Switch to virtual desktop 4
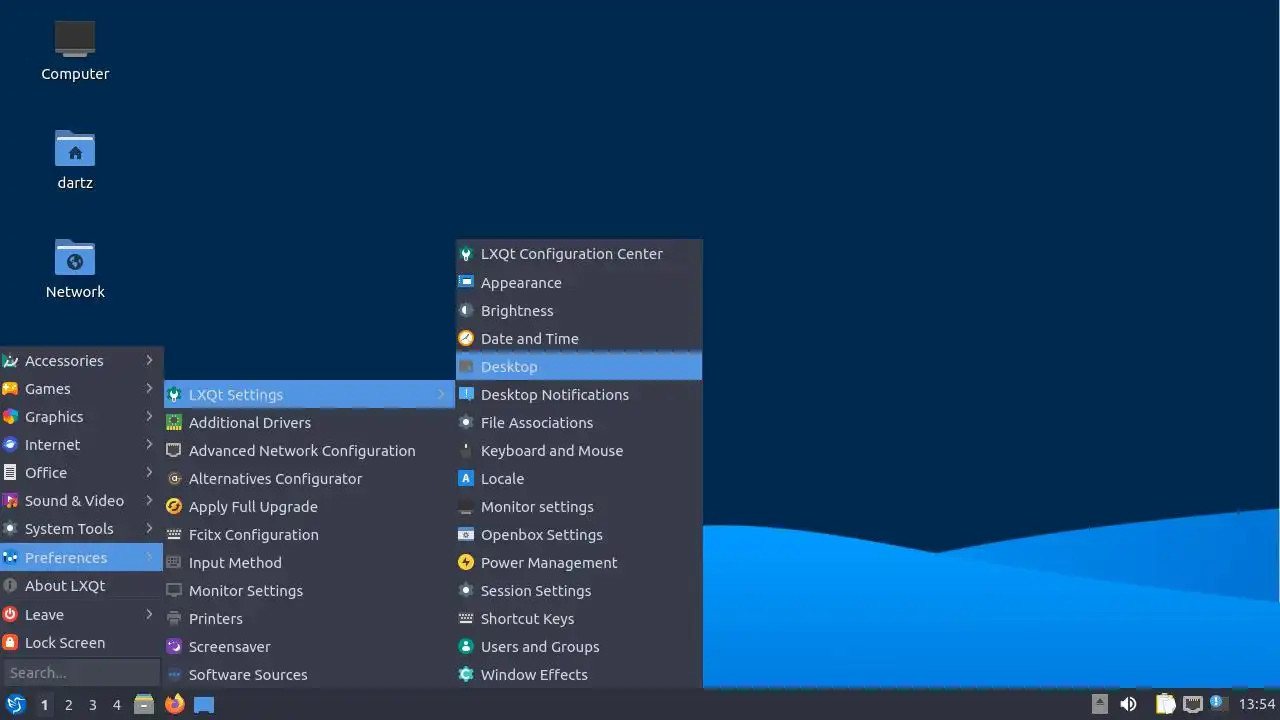Viewport: 1280px width, 720px height. point(116,705)
